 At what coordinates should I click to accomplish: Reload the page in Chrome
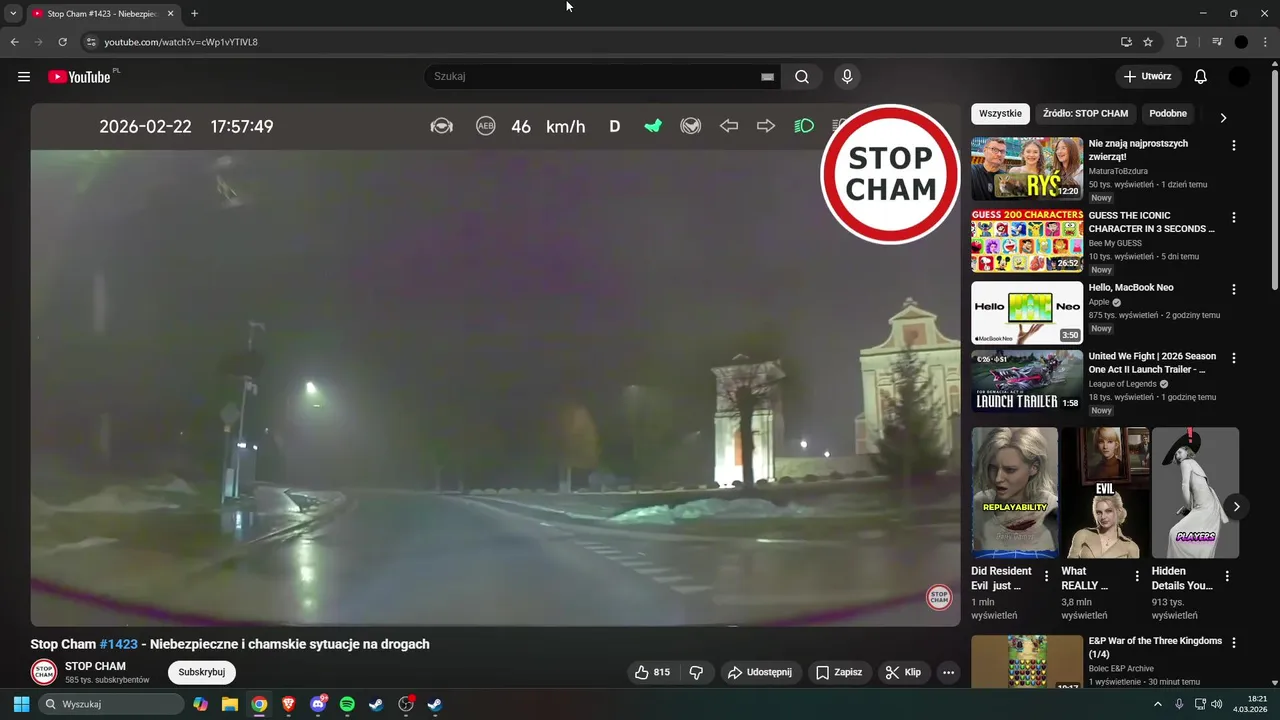[x=62, y=42]
